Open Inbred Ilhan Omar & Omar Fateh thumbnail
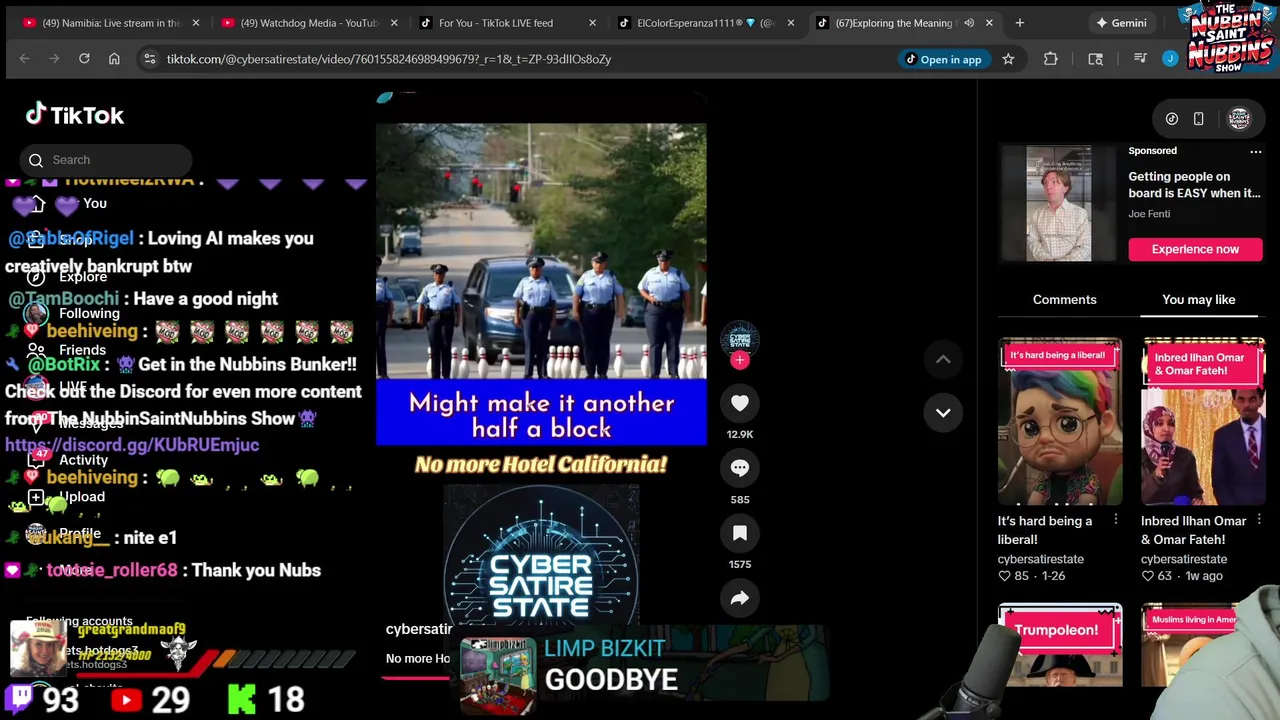 click(x=1203, y=421)
